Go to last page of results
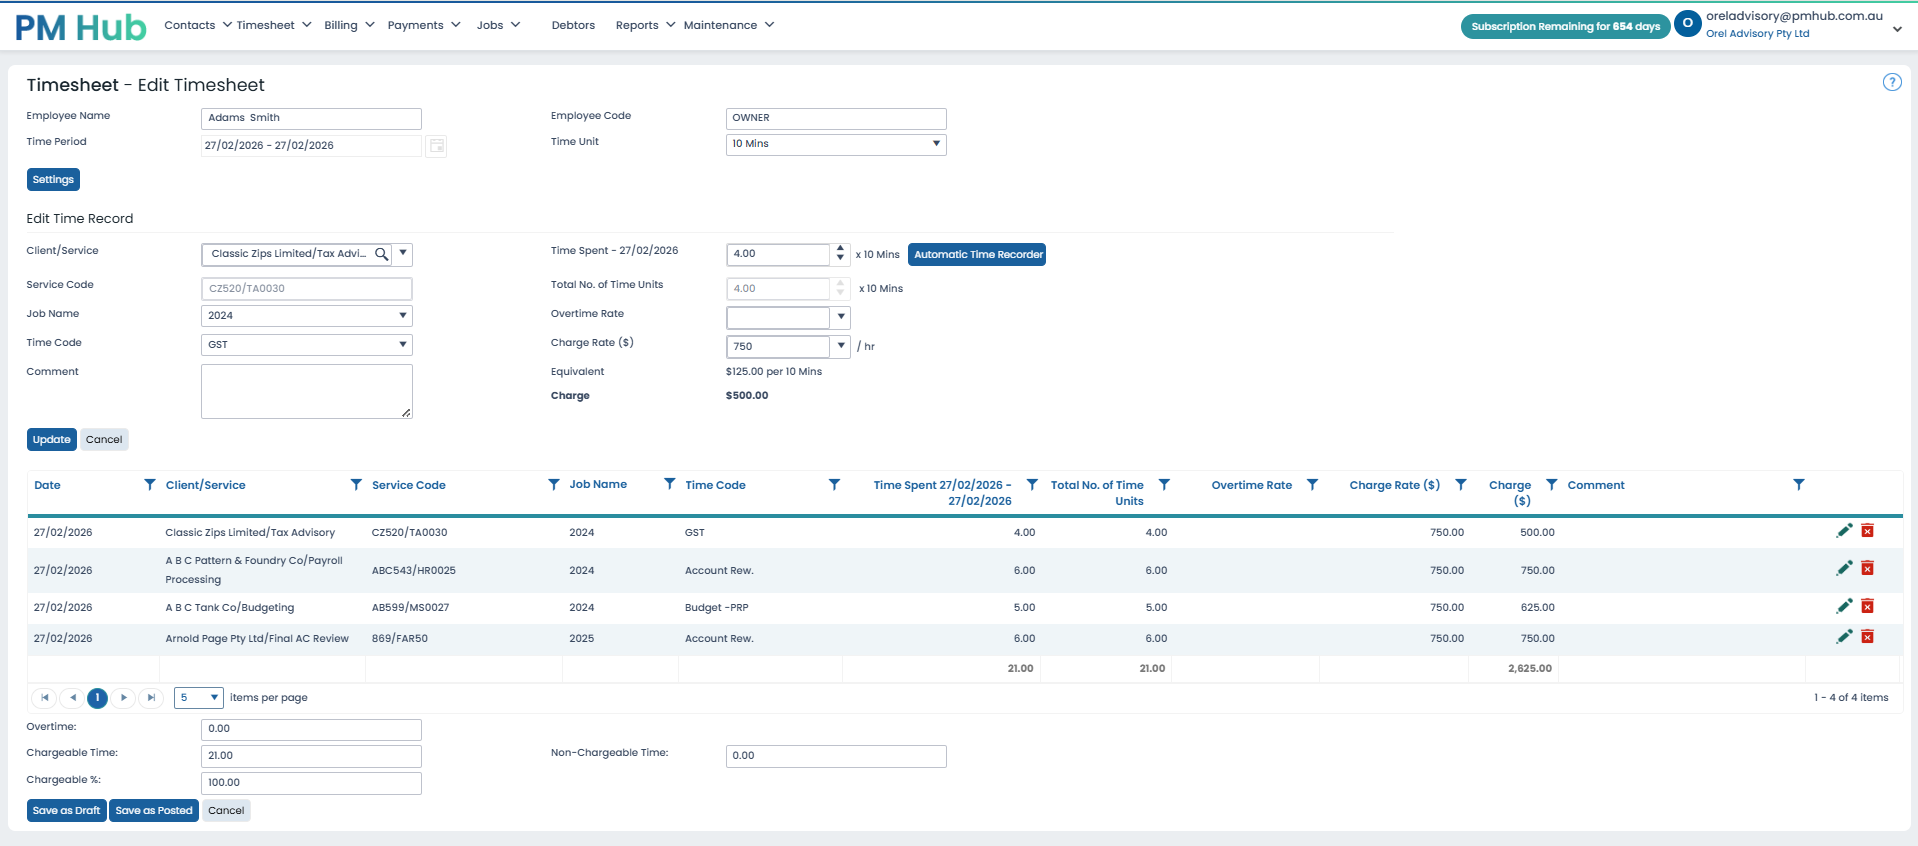Viewport: 1918px width, 846px height. [151, 698]
